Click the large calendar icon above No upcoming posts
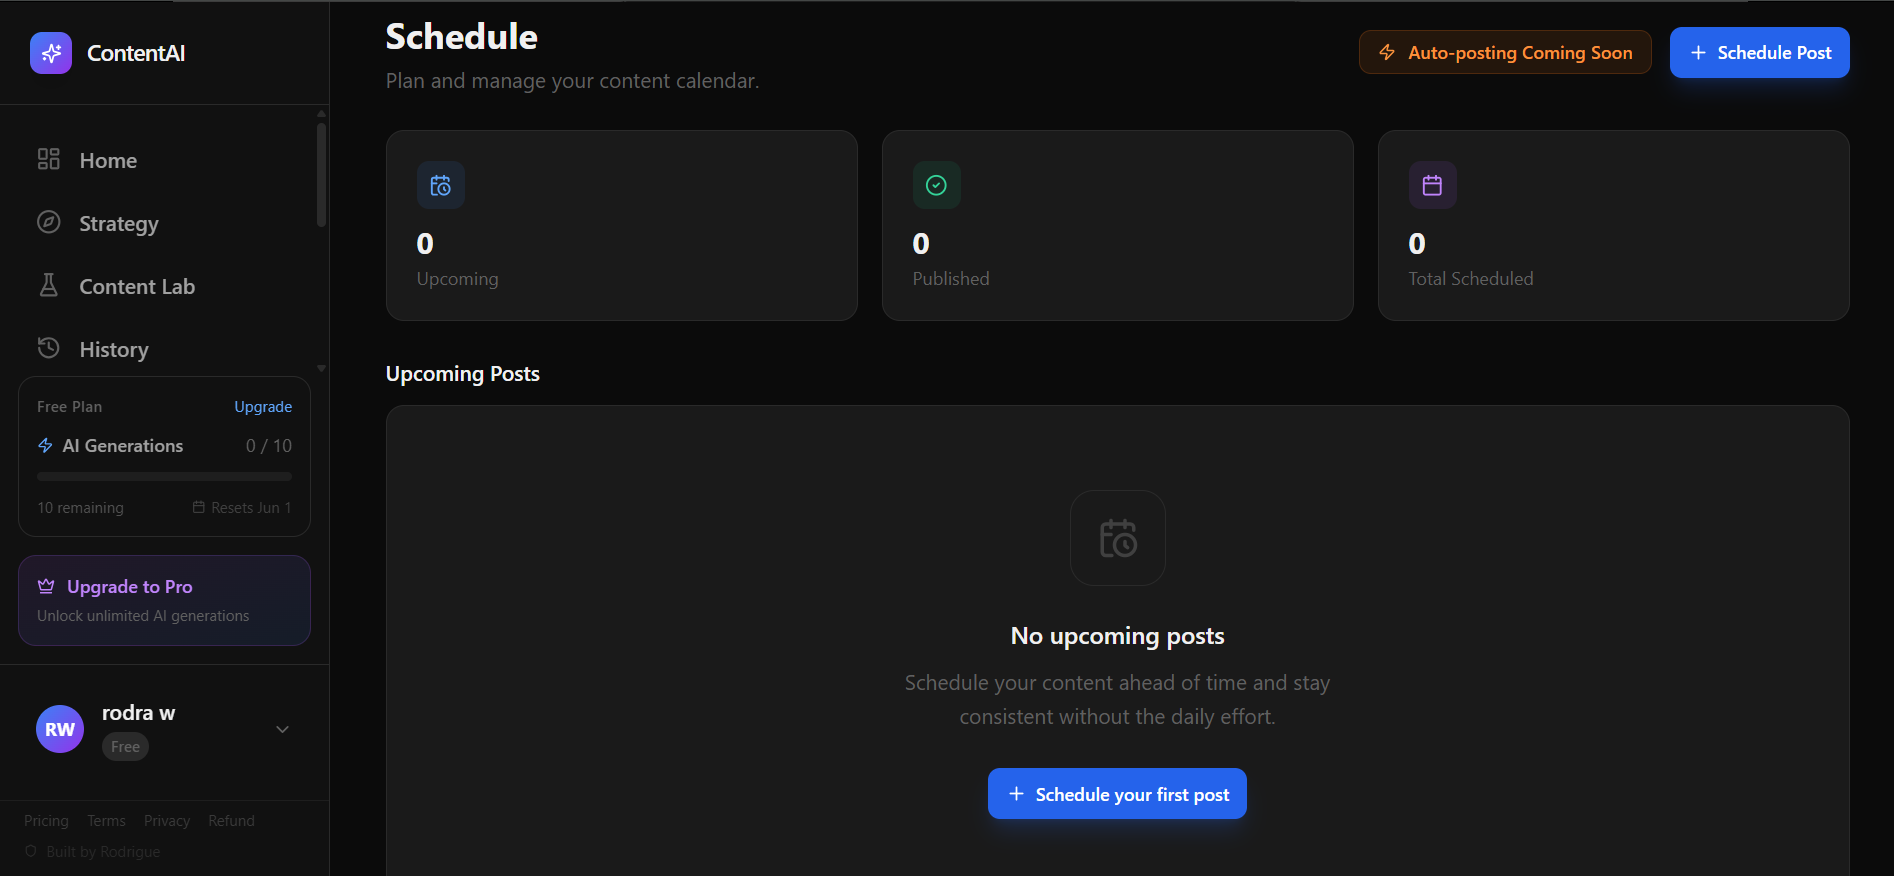The width and height of the screenshot is (1894, 876). click(x=1118, y=538)
